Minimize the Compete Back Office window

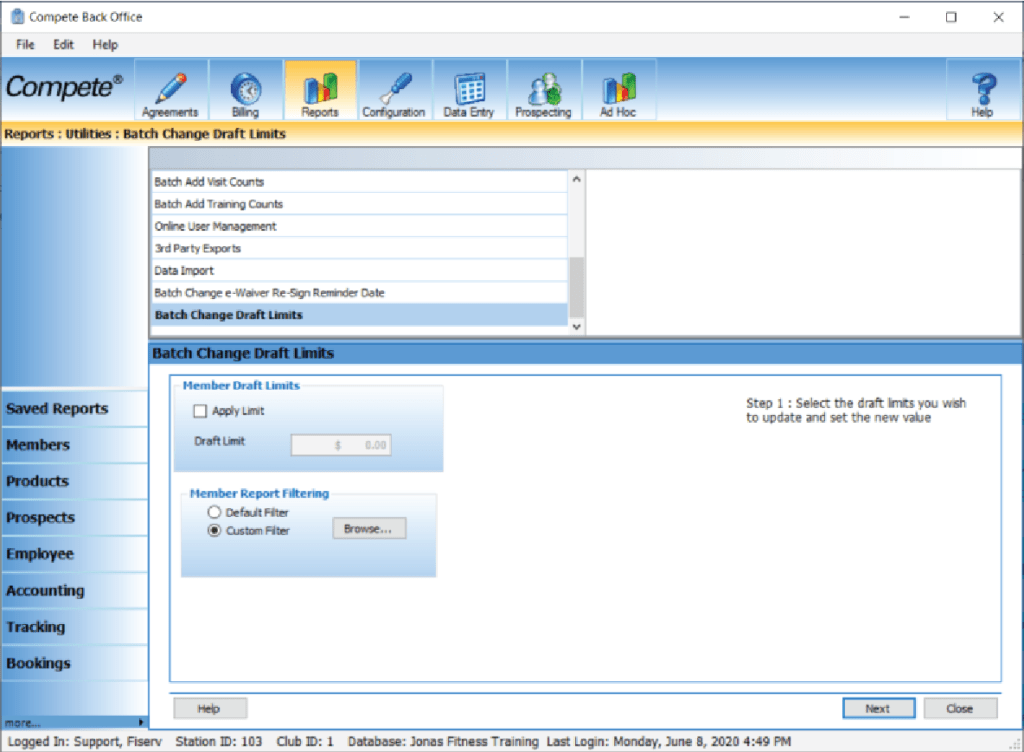coord(904,17)
